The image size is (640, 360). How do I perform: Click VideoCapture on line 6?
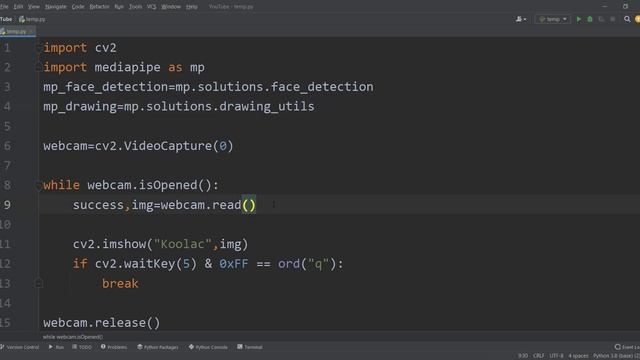tap(168, 146)
